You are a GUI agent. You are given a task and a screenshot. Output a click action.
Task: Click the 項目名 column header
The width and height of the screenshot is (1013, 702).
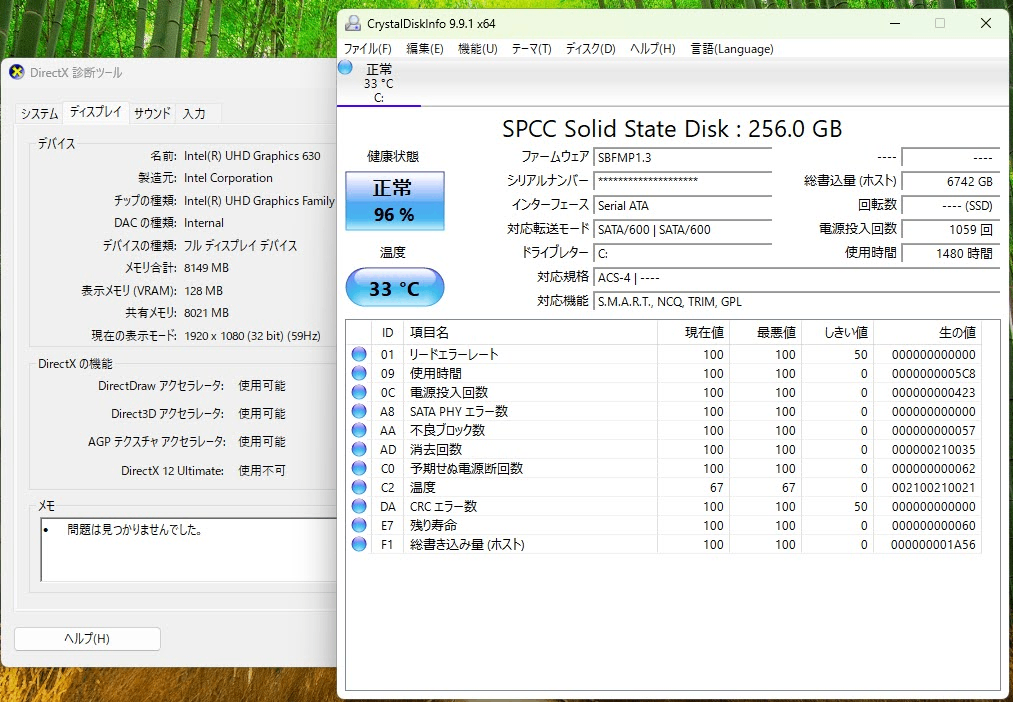click(530, 333)
